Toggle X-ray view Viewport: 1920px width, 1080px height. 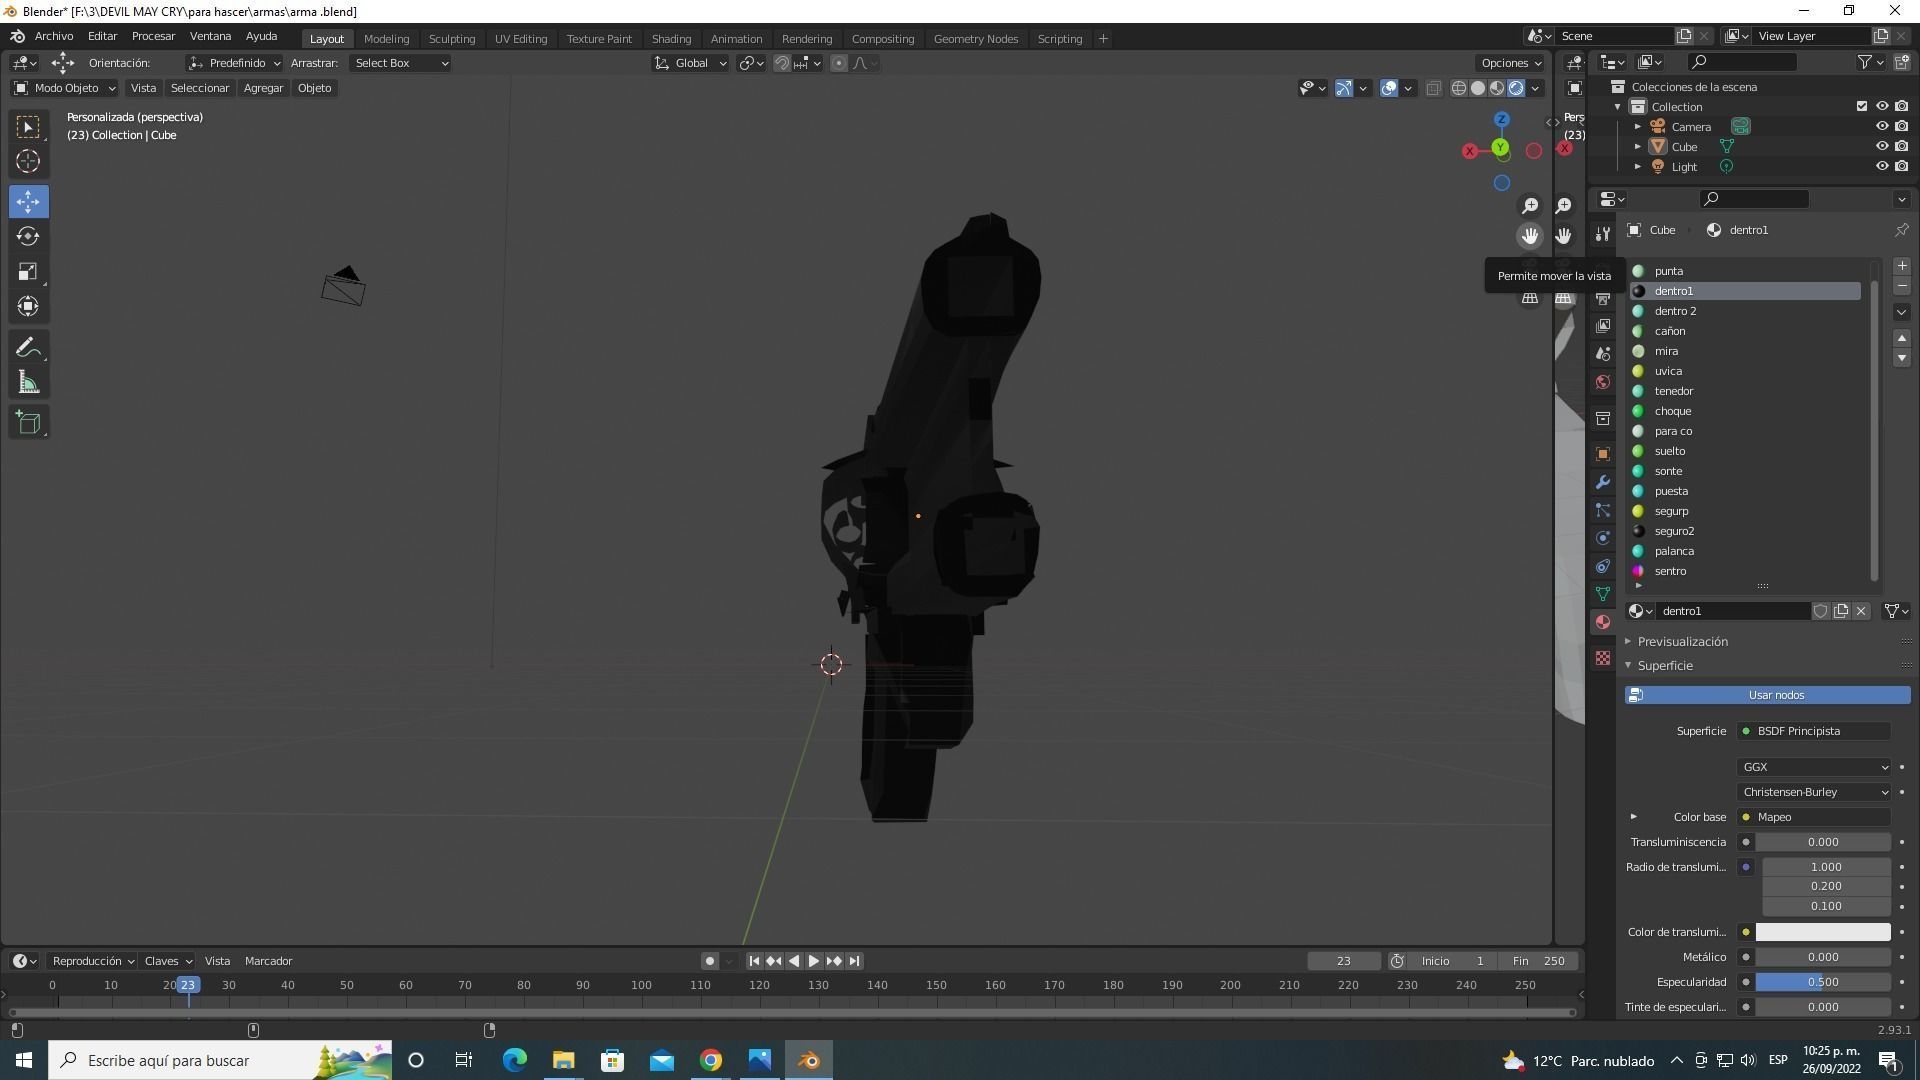(x=1433, y=88)
